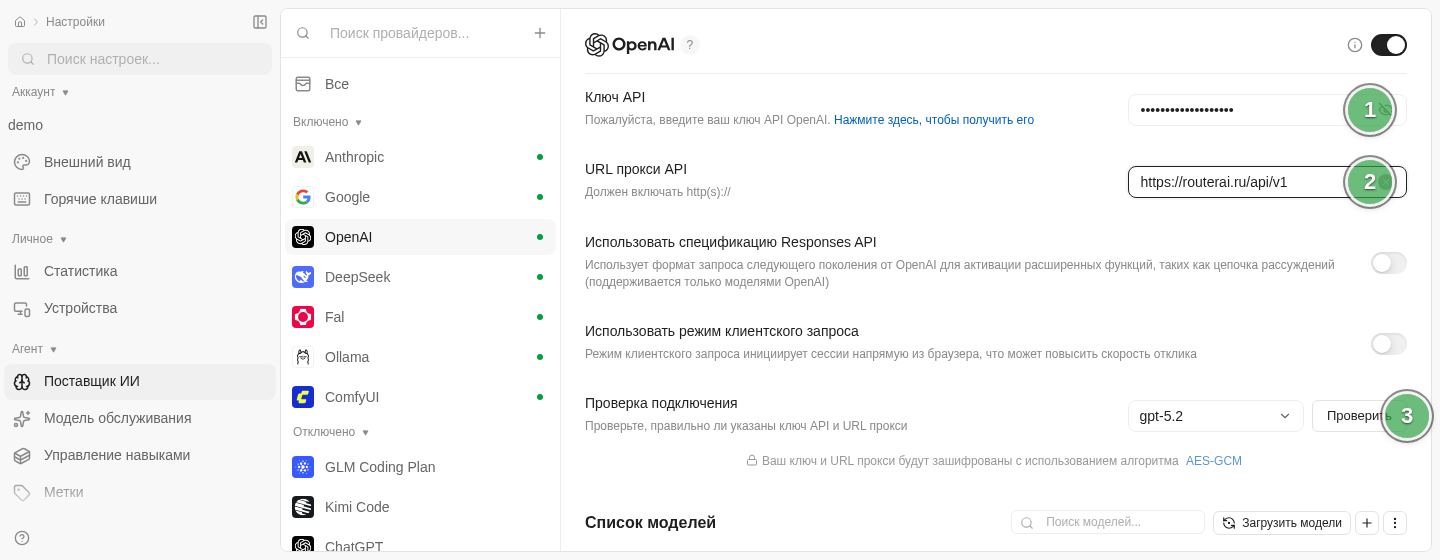Turn on client request mode toggle
Image resolution: width=1440 pixels, height=560 pixels.
1389,344
